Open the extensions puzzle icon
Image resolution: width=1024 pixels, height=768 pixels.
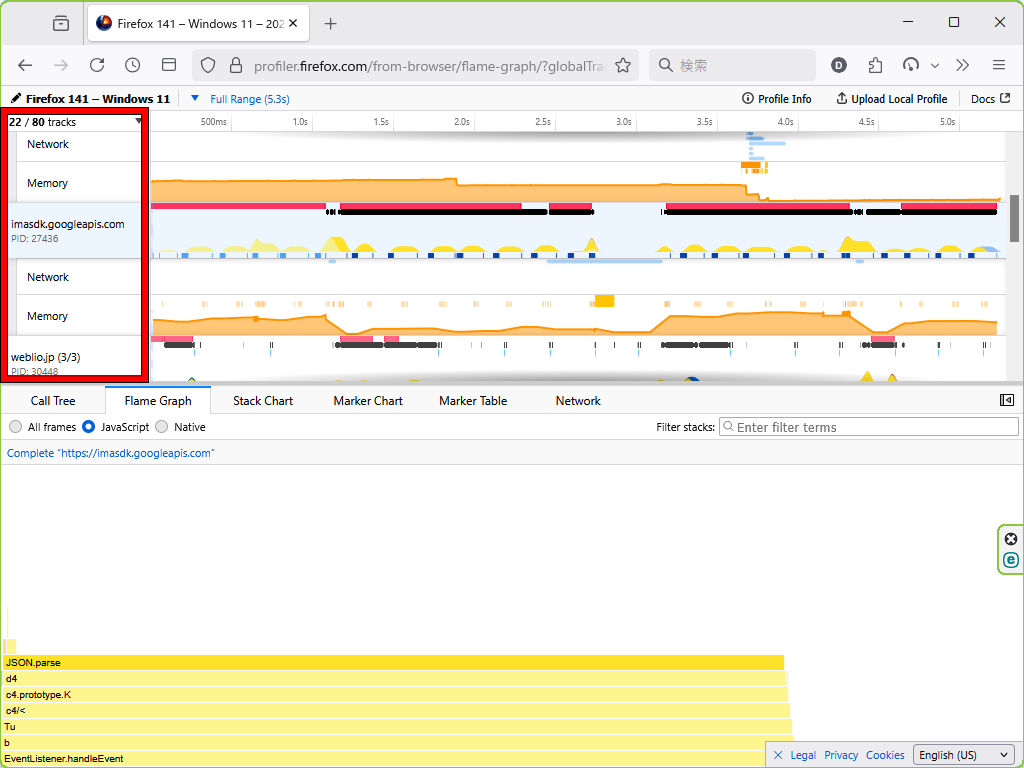[x=875, y=65]
